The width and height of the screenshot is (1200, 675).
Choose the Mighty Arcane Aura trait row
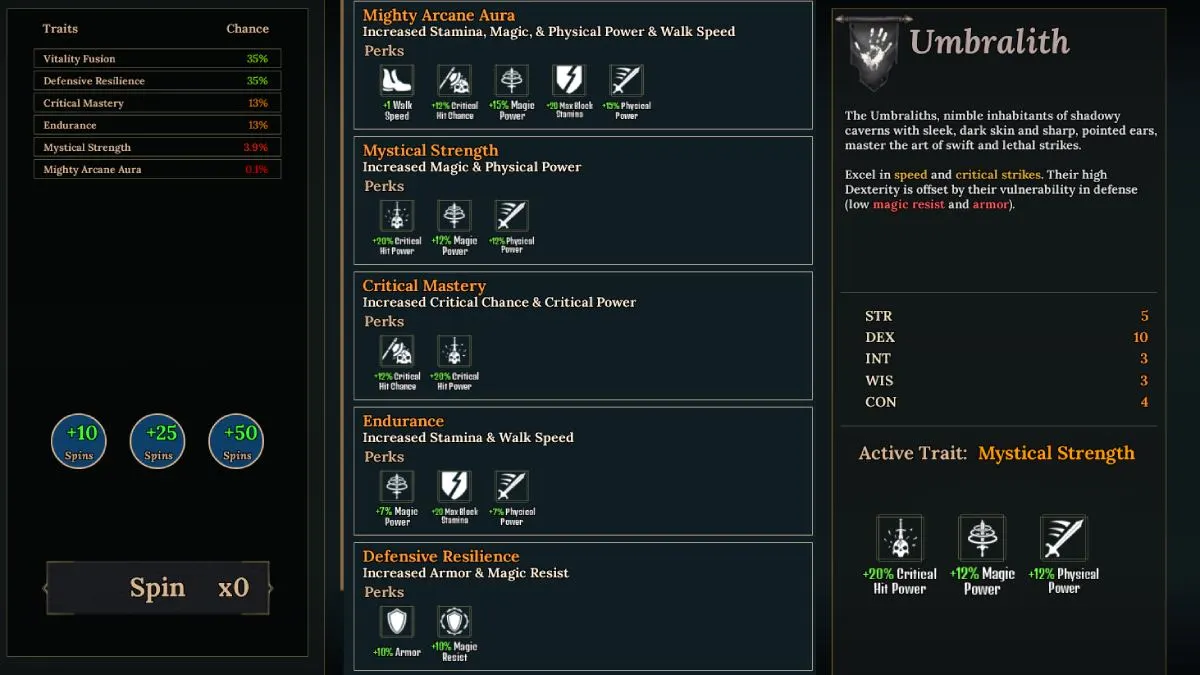tap(157, 169)
